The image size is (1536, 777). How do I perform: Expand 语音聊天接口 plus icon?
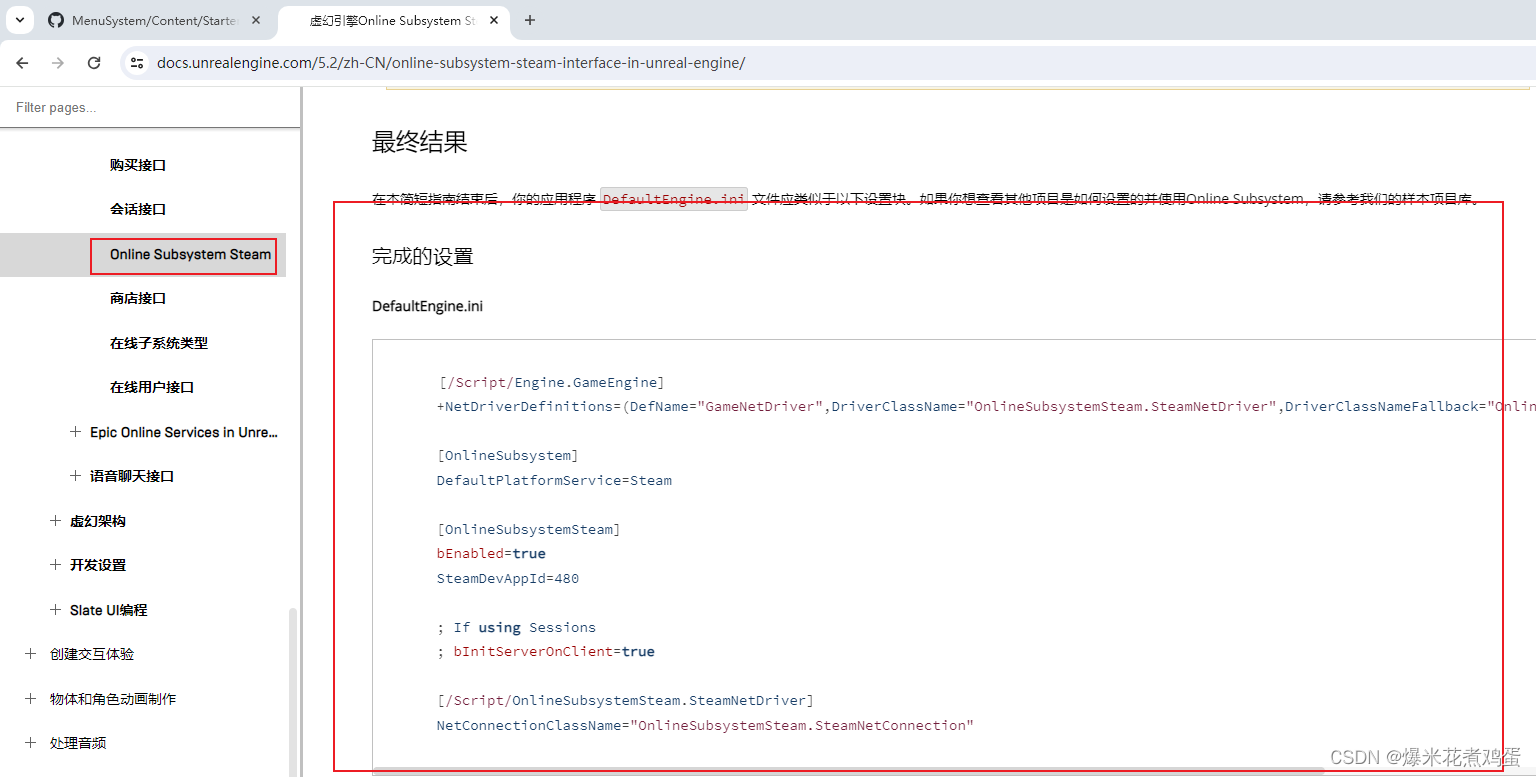point(75,476)
